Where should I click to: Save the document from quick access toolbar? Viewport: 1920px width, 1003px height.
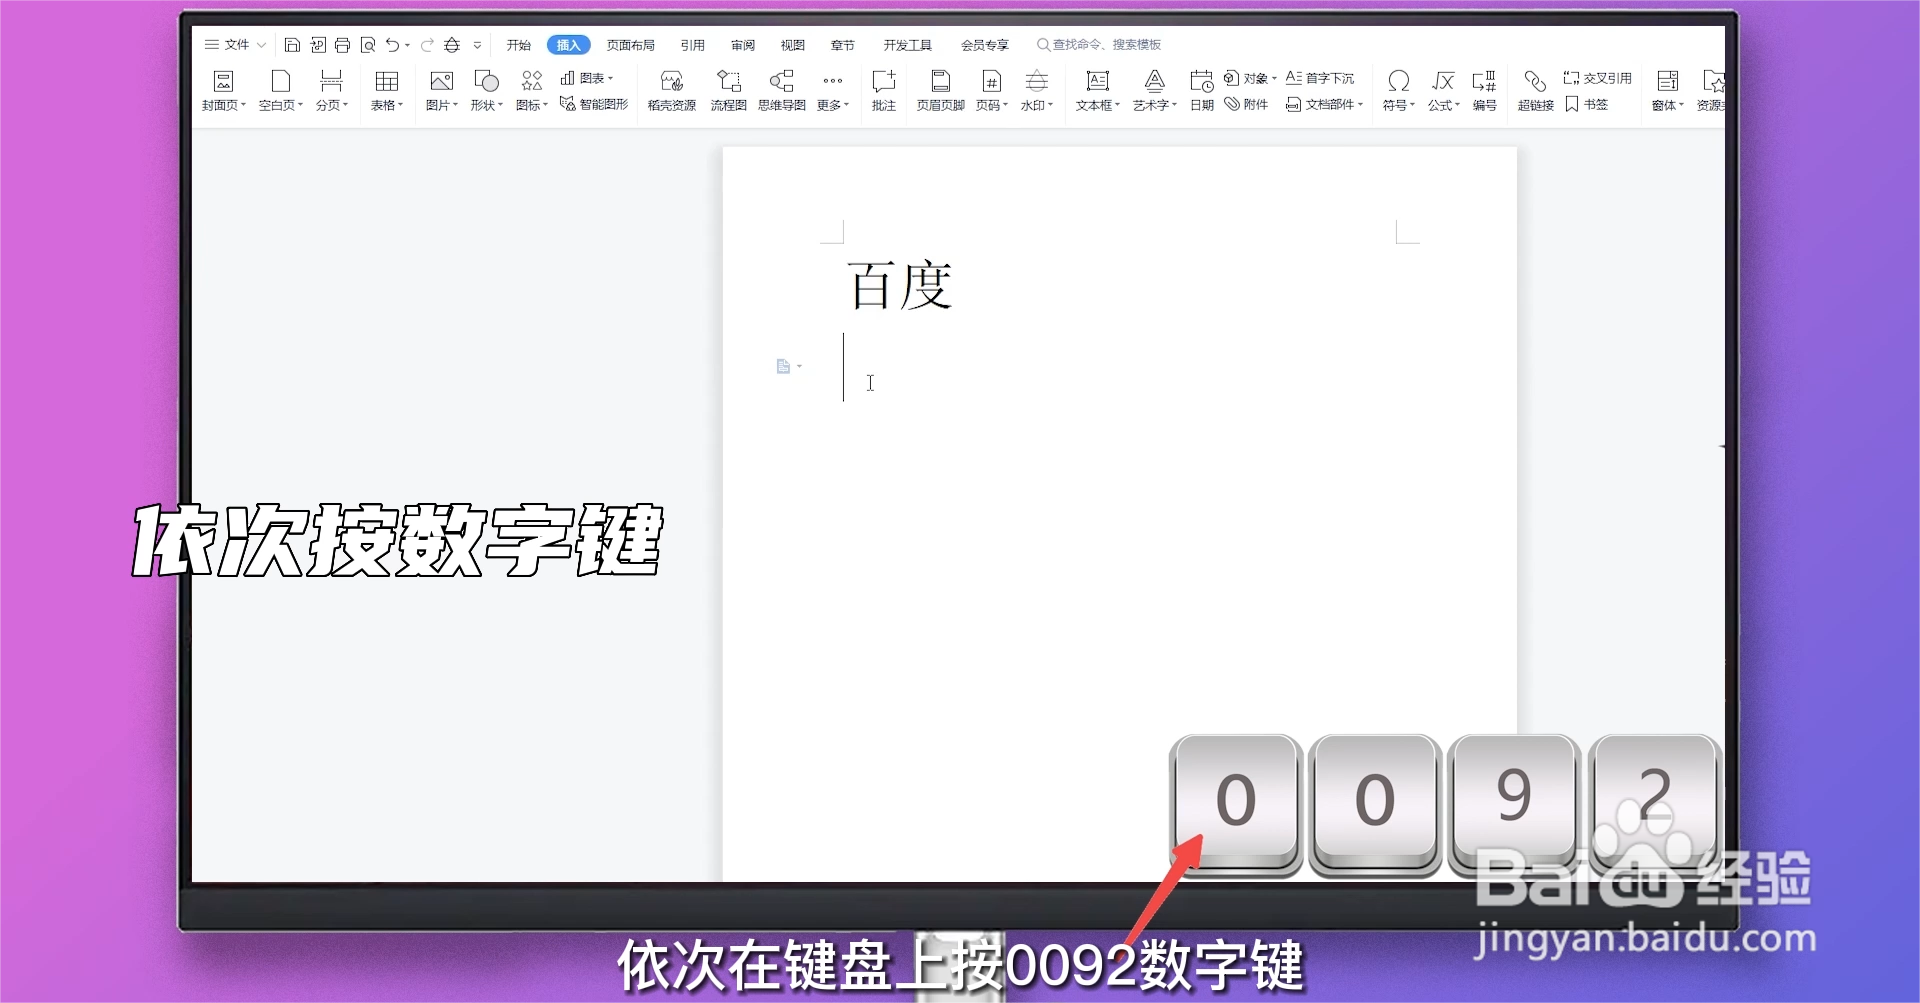coord(293,45)
